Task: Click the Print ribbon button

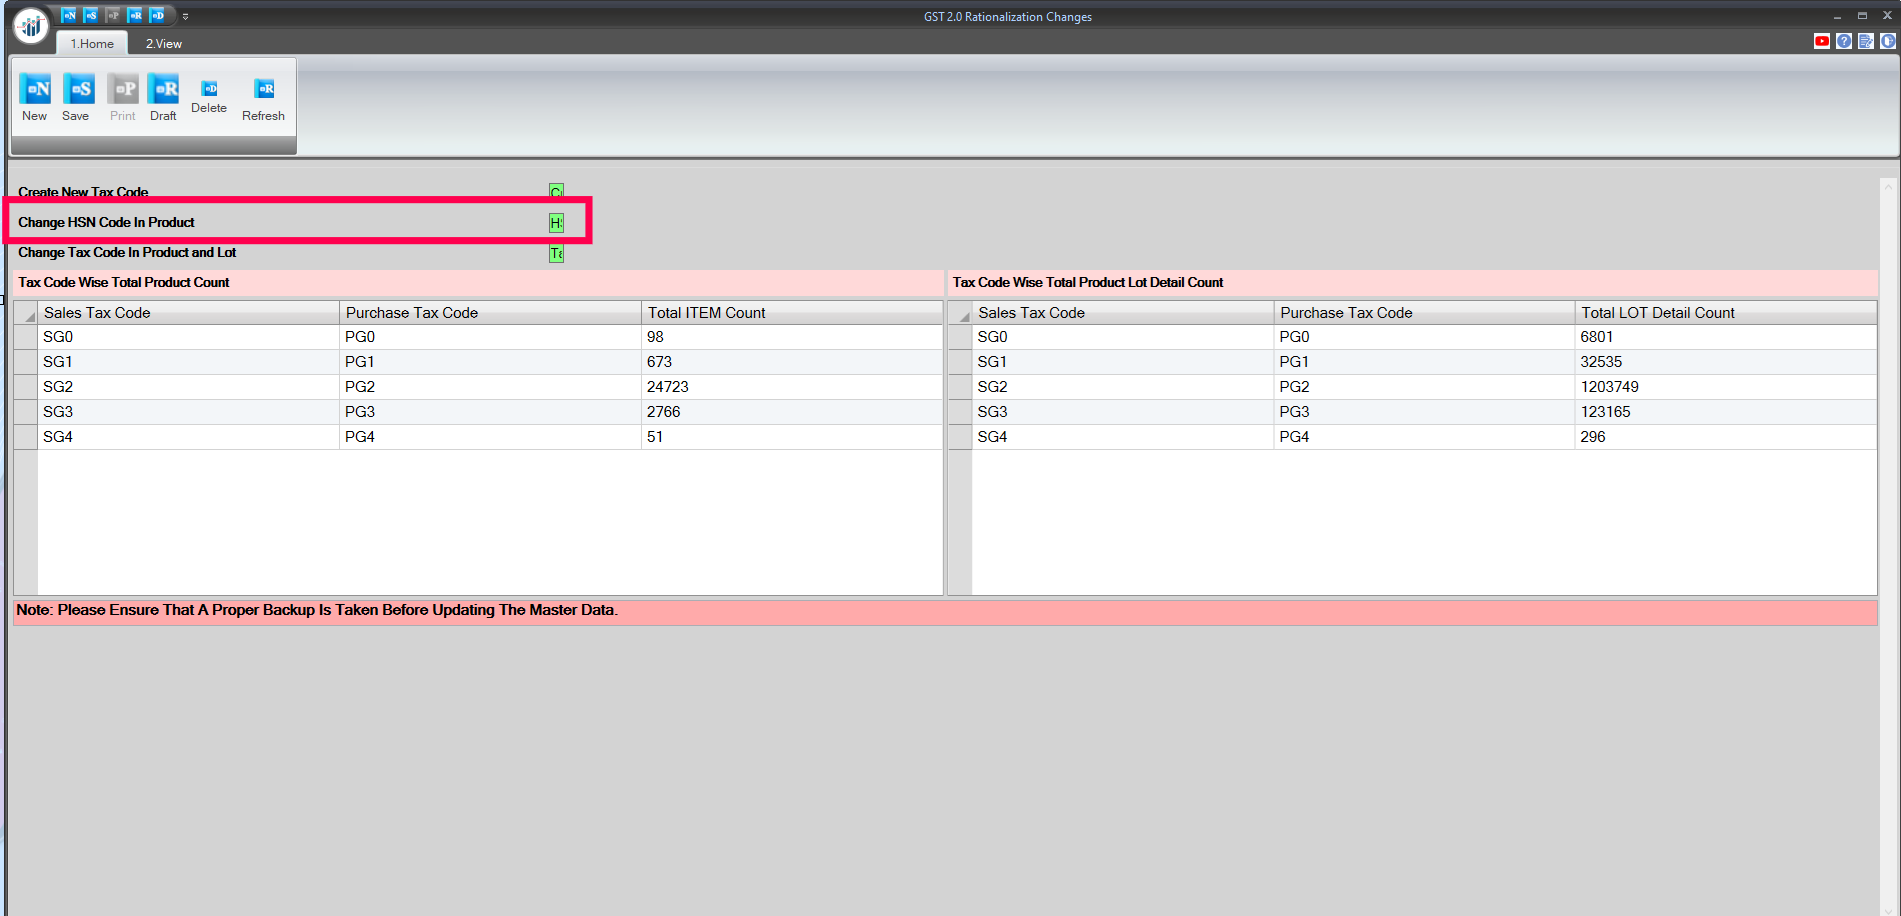Action: (x=122, y=98)
